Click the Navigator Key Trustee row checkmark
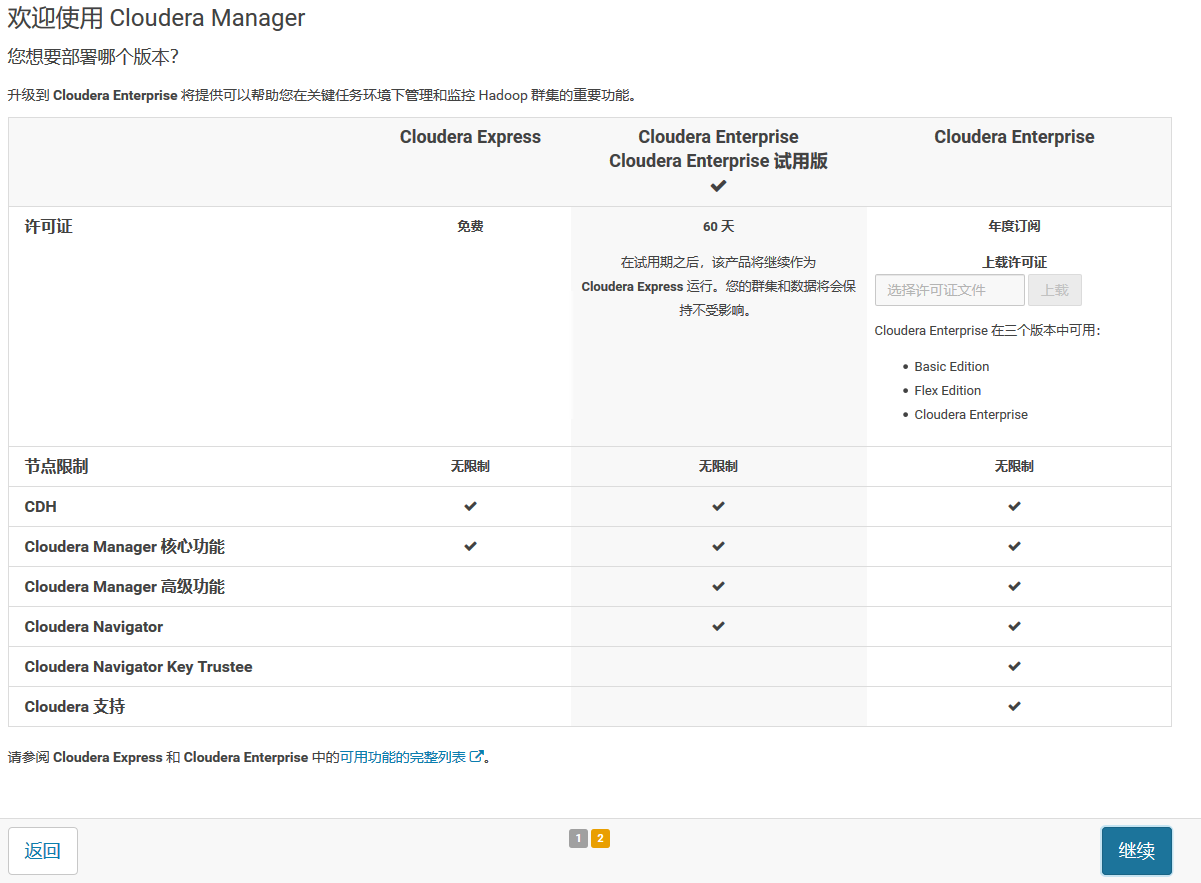 [x=1014, y=666]
